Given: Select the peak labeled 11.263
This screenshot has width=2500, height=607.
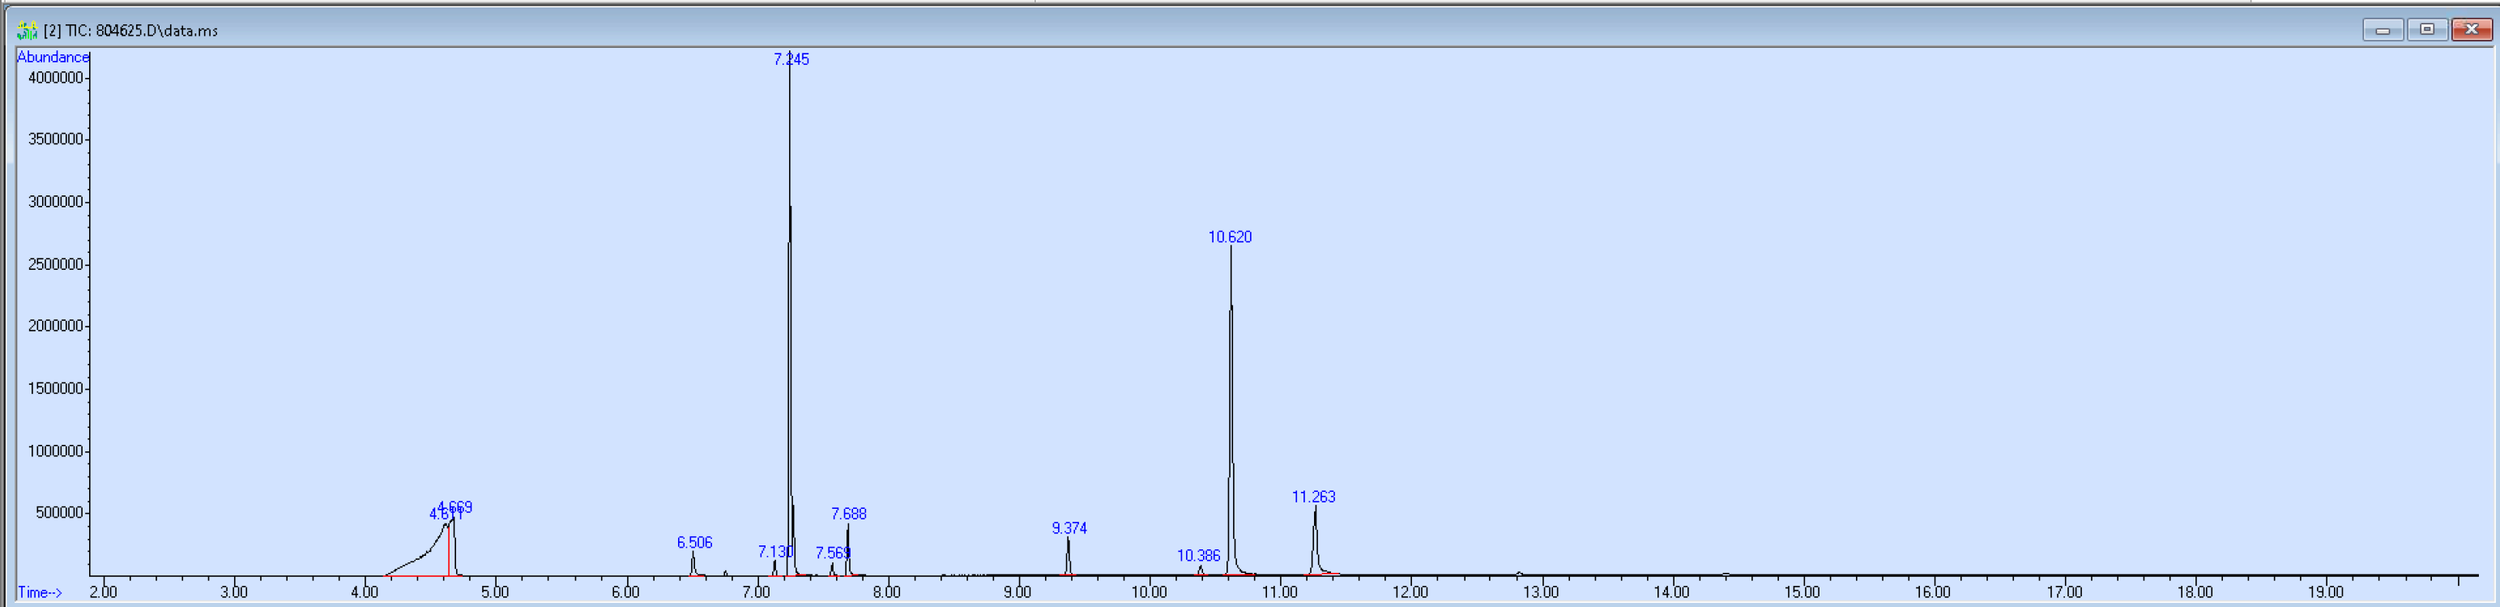Looking at the screenshot, I should click(x=1314, y=497).
